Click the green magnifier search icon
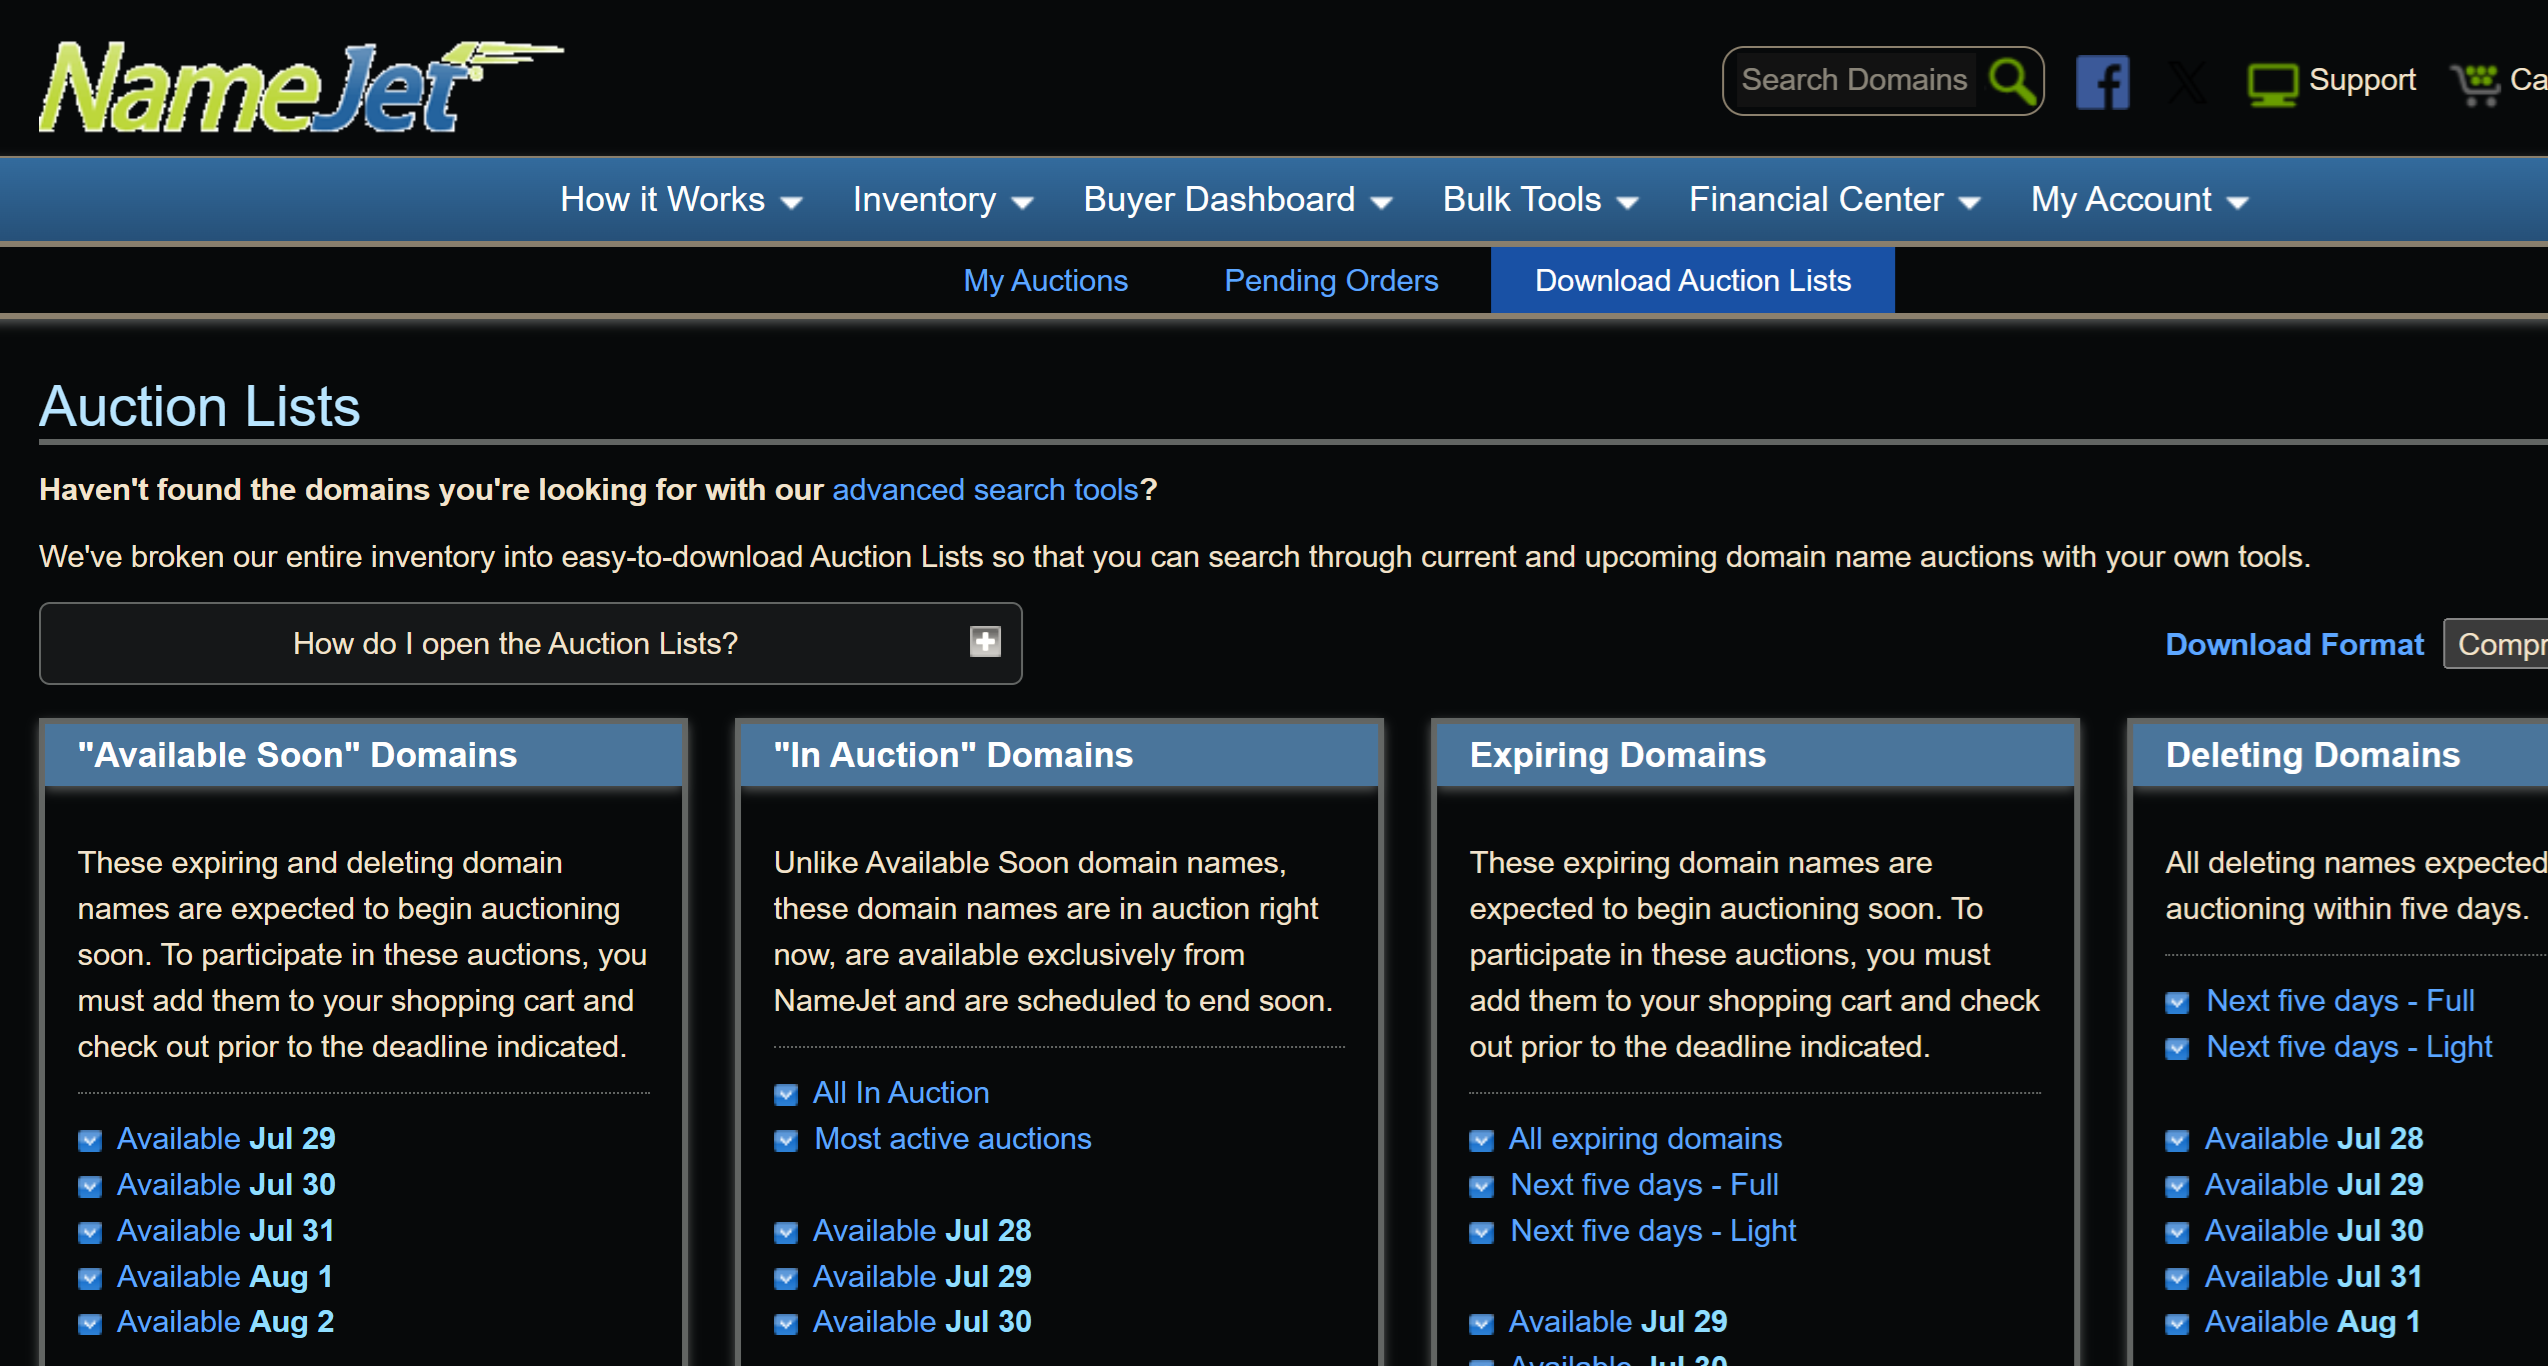2548x1366 pixels. [2012, 80]
